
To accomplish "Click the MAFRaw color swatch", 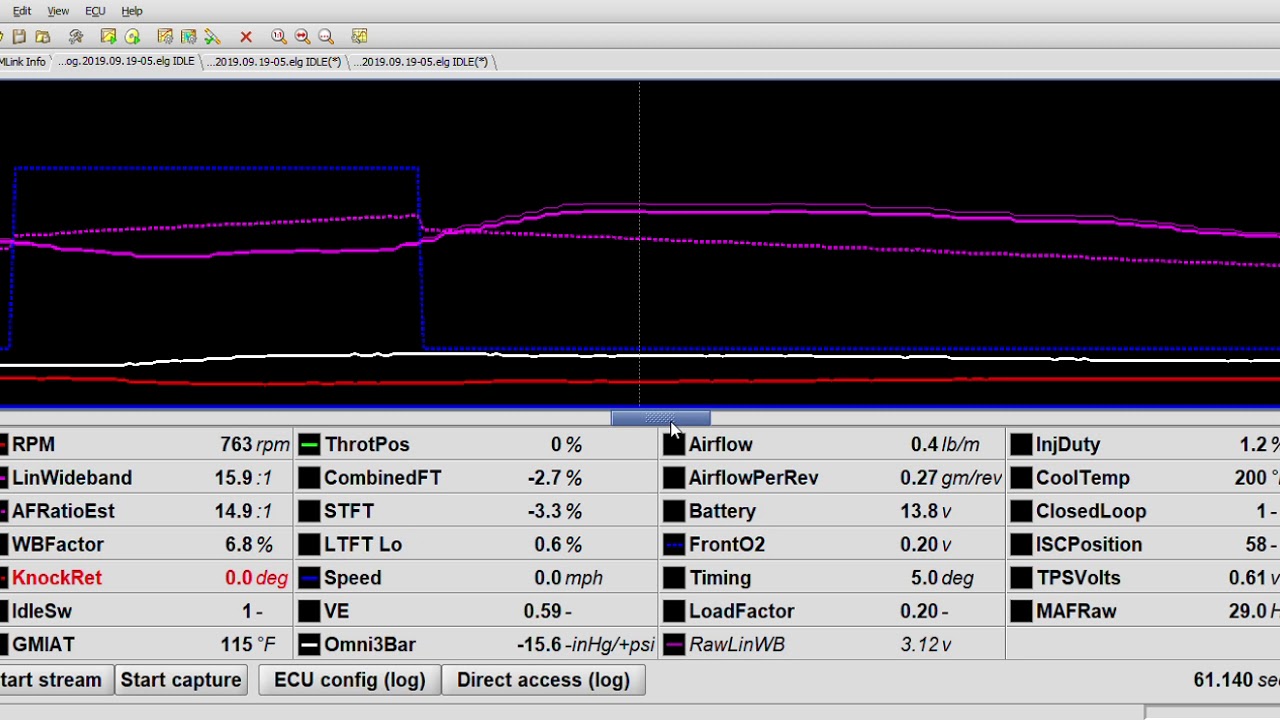I will (1021, 611).
